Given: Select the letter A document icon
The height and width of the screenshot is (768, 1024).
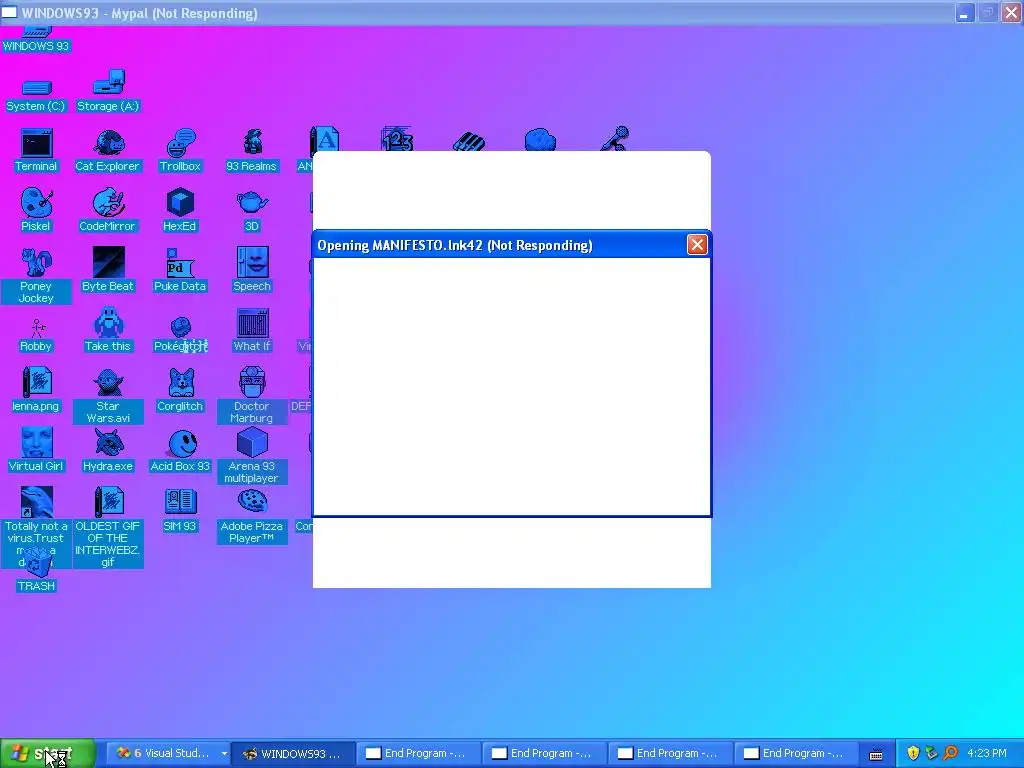Looking at the screenshot, I should [325, 138].
